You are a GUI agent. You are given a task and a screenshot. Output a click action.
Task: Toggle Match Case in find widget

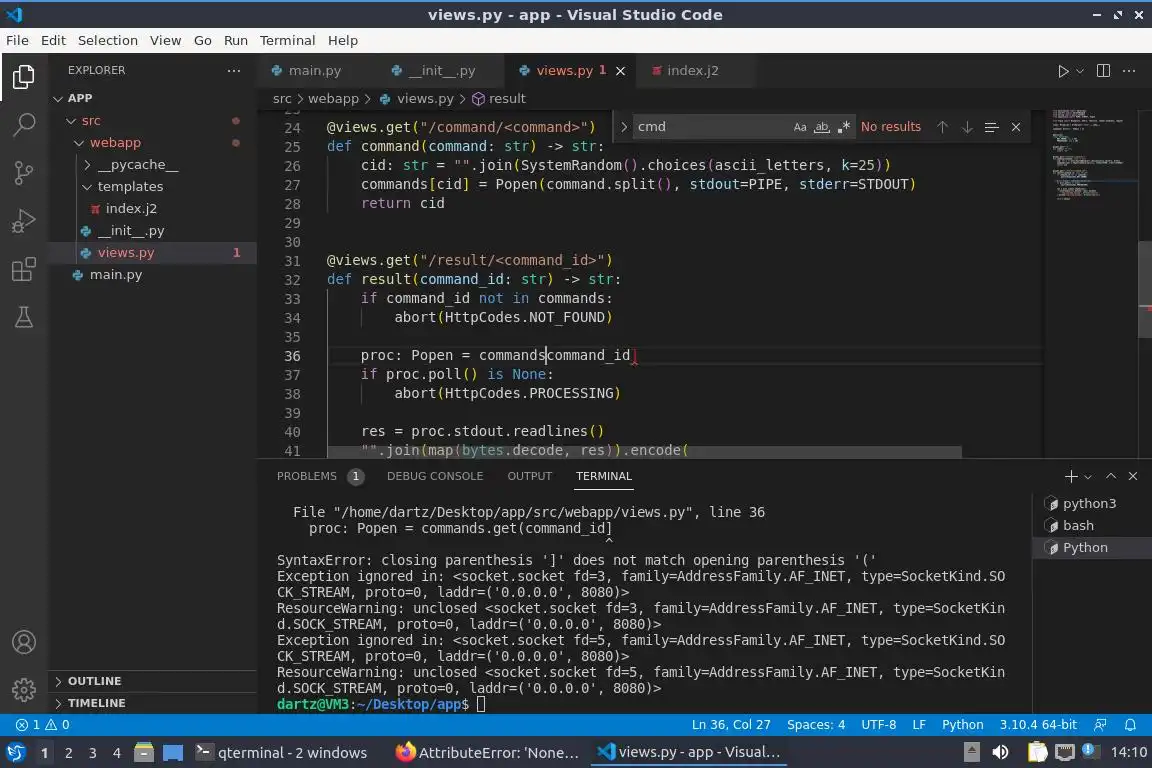(x=799, y=127)
